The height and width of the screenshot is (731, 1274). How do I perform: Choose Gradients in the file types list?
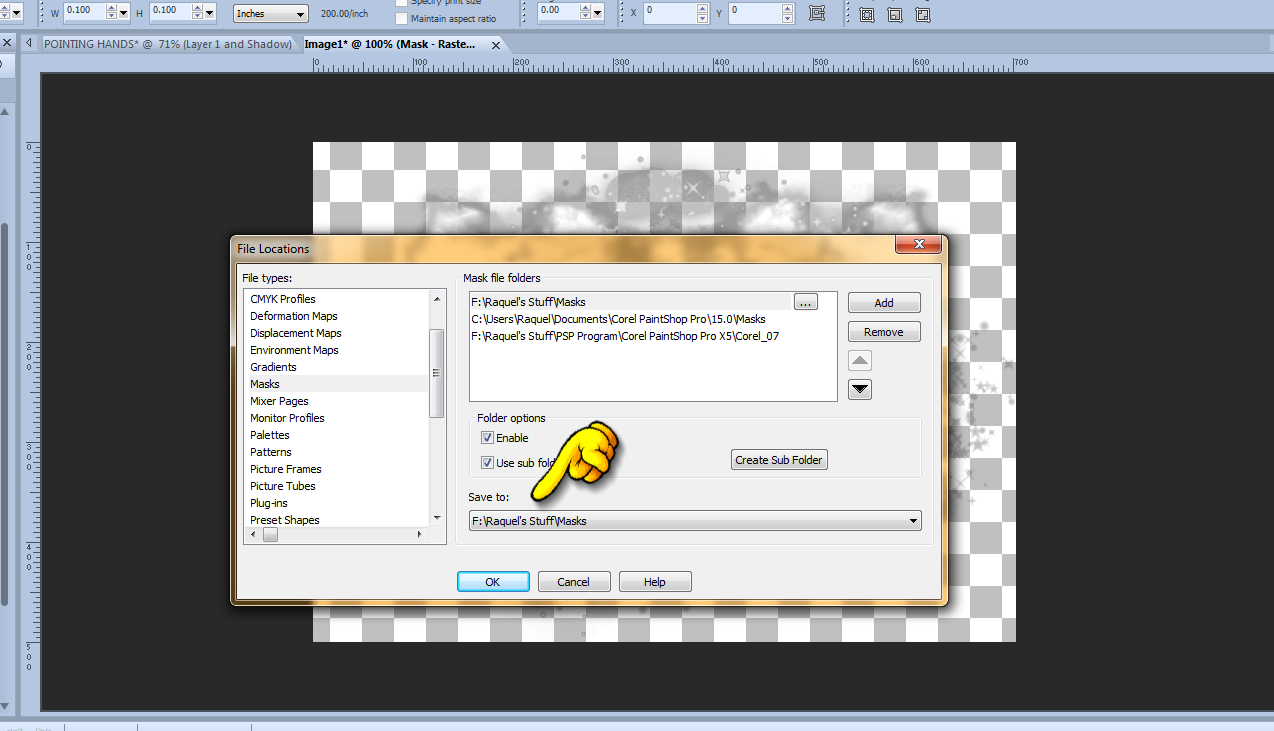(x=273, y=367)
